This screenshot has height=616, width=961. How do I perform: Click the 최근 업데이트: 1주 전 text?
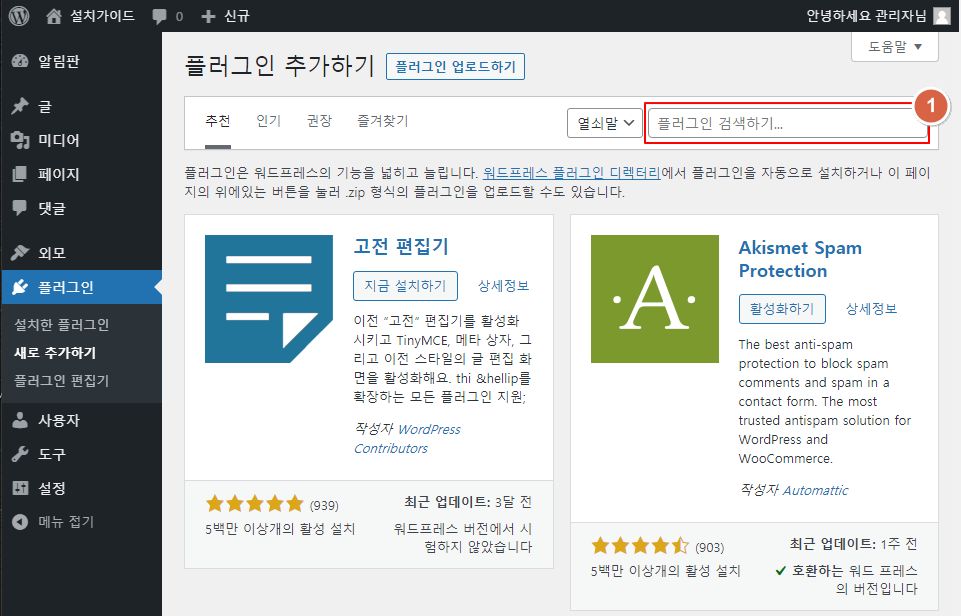(853, 544)
